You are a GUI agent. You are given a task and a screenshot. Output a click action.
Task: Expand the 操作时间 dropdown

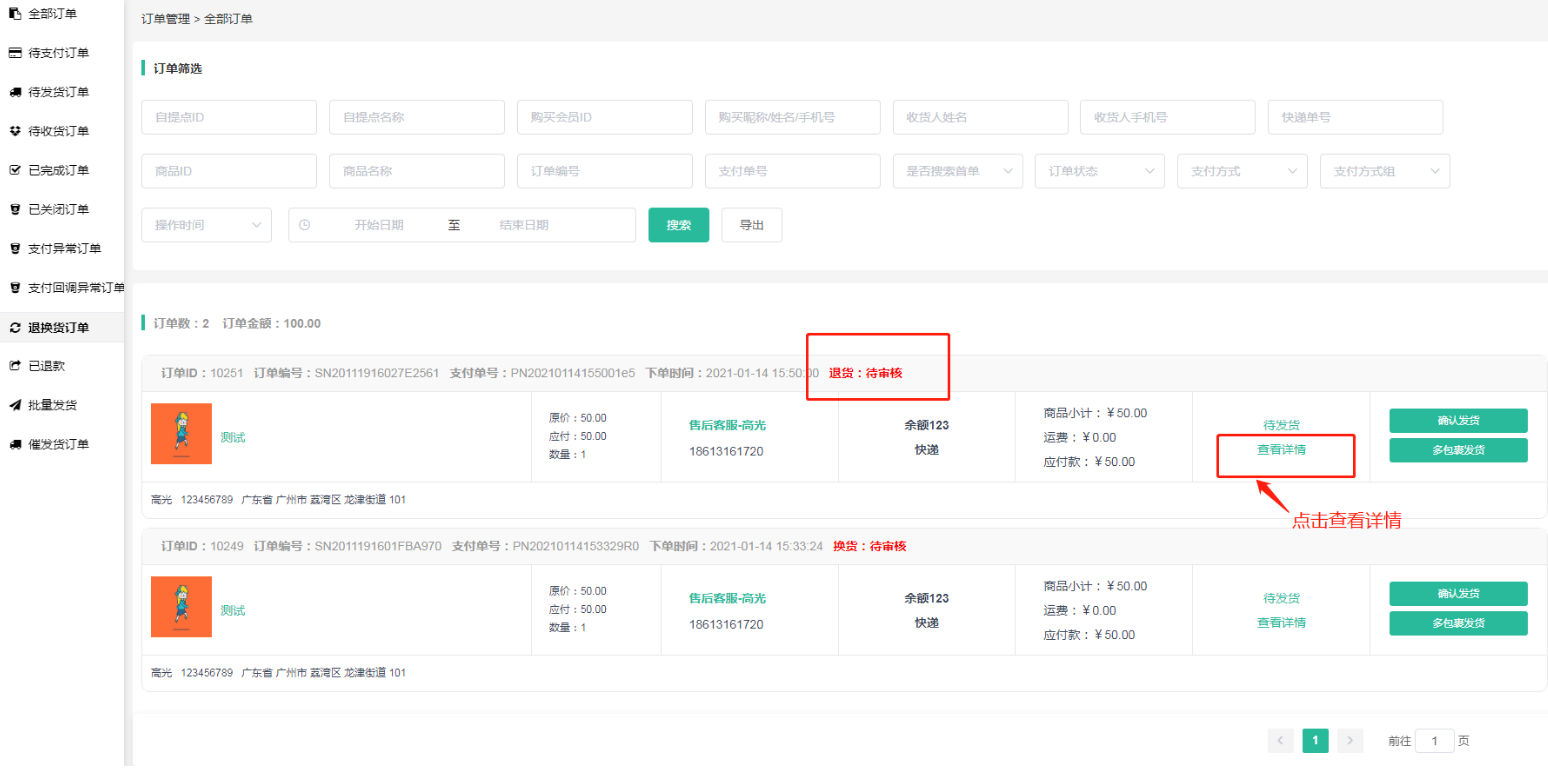point(206,225)
